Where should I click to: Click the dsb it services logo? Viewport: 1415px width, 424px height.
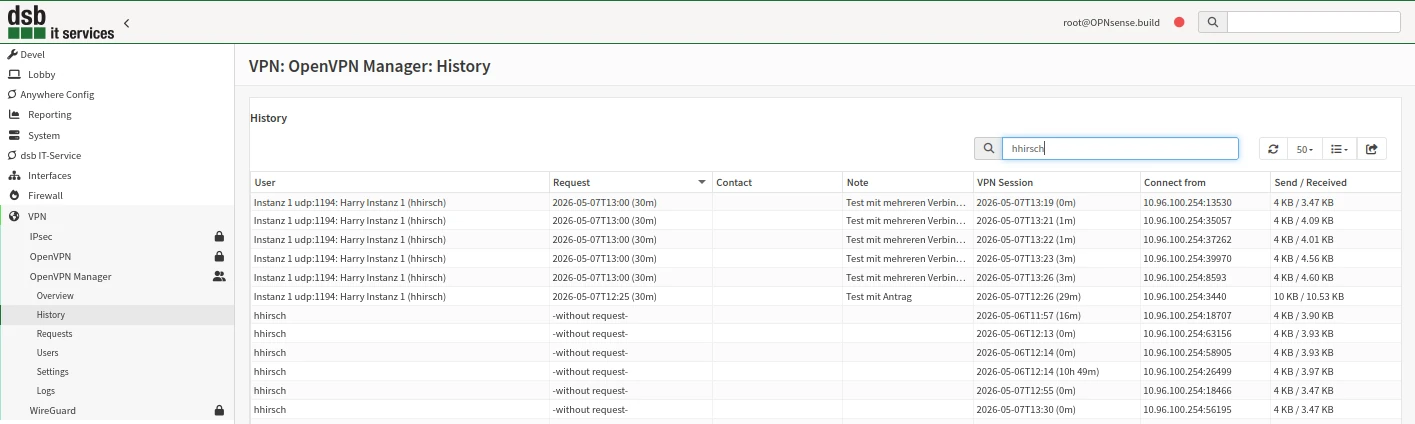tap(61, 22)
